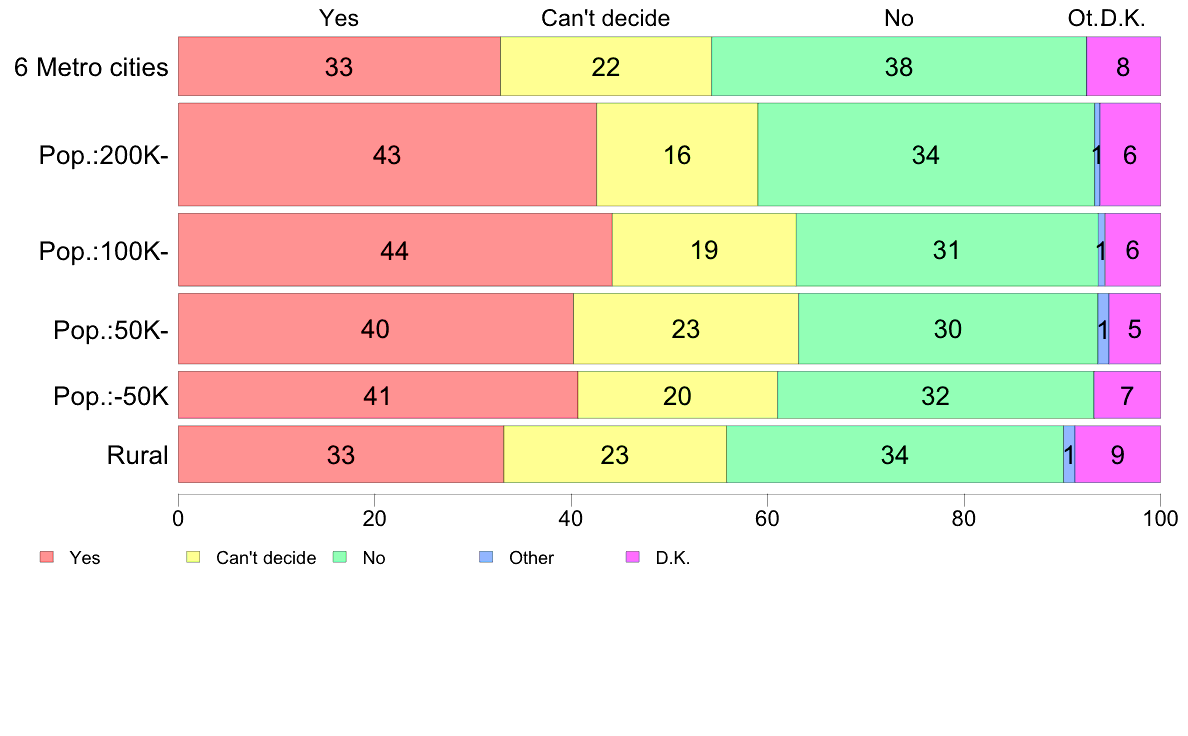Screen dimensions: 1188x736
Task: Click the "Ot." column header at top
Action: click(x=1082, y=18)
